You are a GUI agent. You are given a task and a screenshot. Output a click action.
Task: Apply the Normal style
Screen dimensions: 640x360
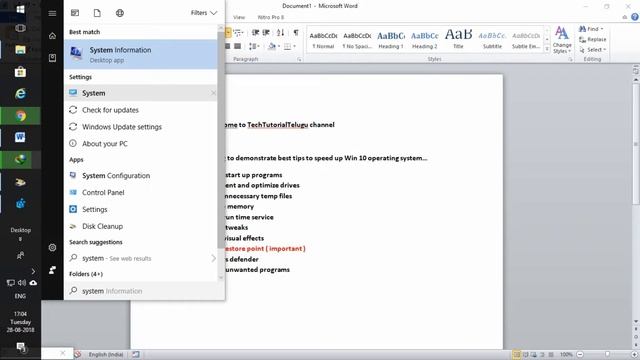pos(323,40)
